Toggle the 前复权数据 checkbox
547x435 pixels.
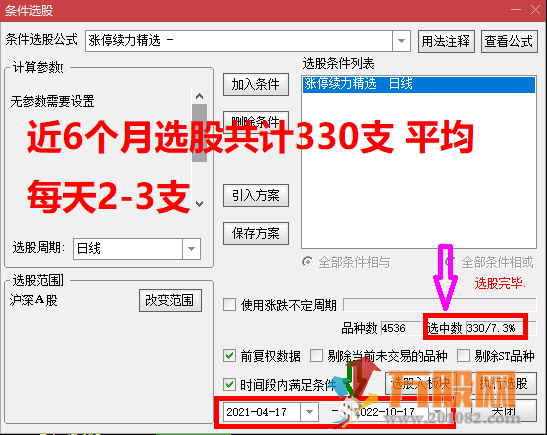point(229,356)
